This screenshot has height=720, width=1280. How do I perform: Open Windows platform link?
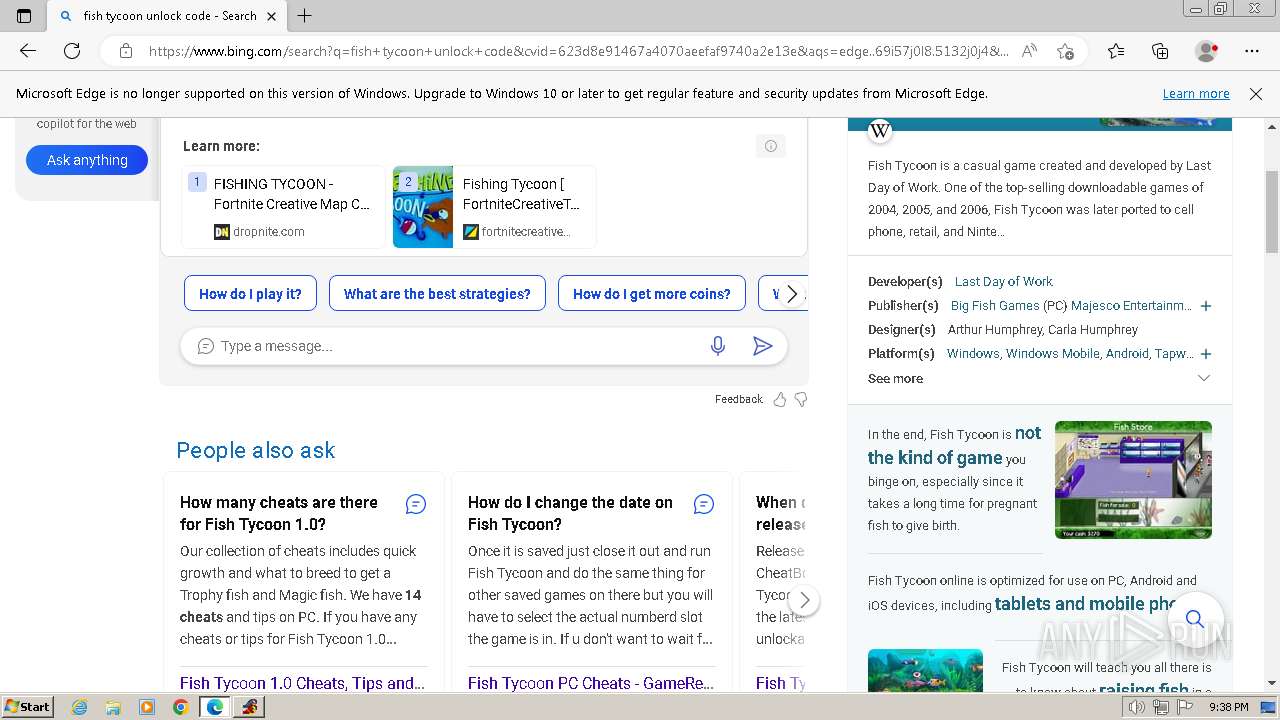973,354
